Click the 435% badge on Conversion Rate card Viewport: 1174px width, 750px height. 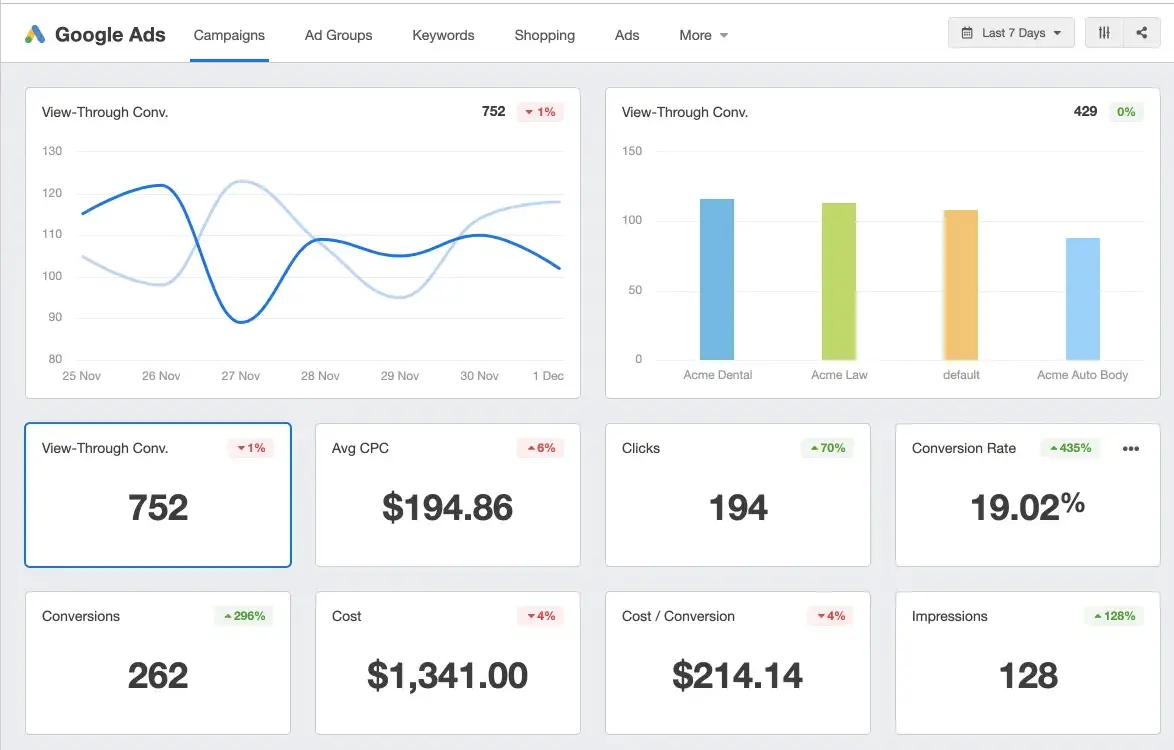pyautogui.click(x=1071, y=448)
